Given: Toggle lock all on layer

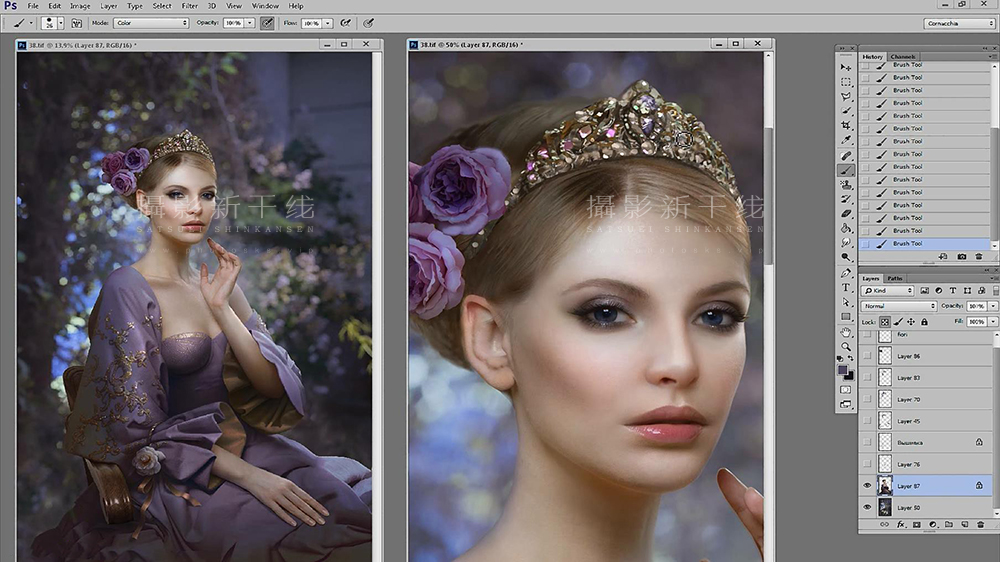Looking at the screenshot, I should (924, 322).
